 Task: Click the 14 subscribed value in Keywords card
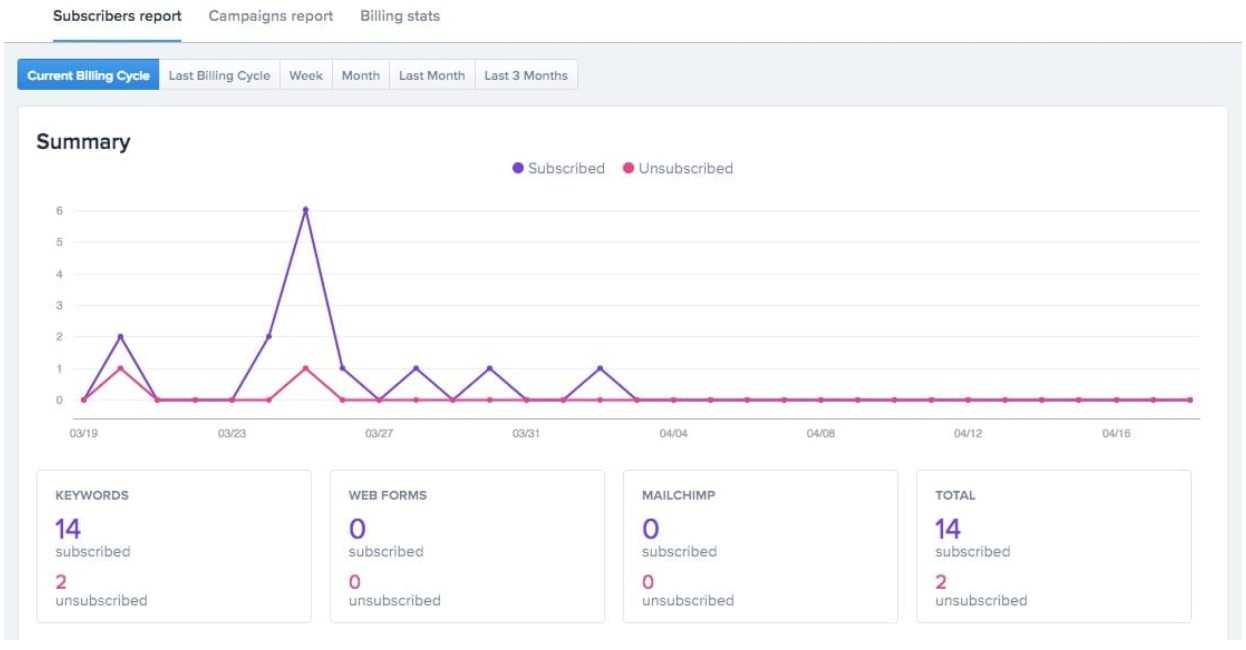pos(68,529)
